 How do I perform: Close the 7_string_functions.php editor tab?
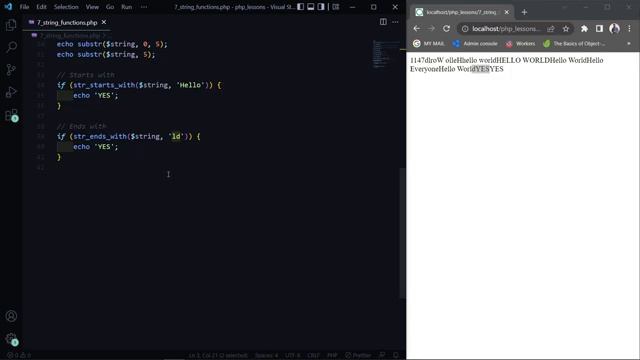(x=104, y=22)
